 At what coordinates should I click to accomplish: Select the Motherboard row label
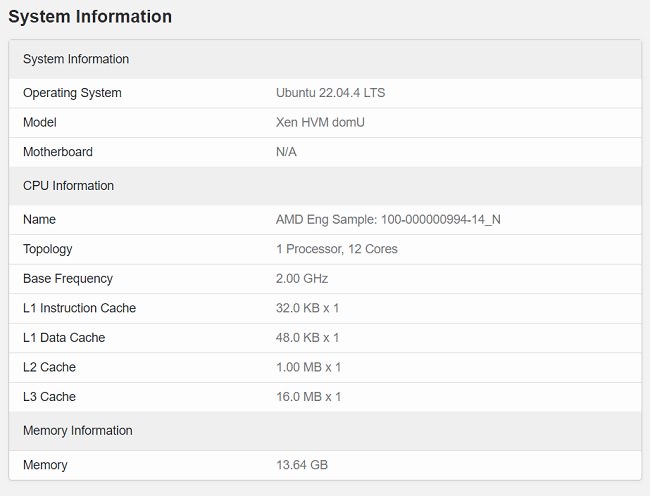tap(58, 152)
